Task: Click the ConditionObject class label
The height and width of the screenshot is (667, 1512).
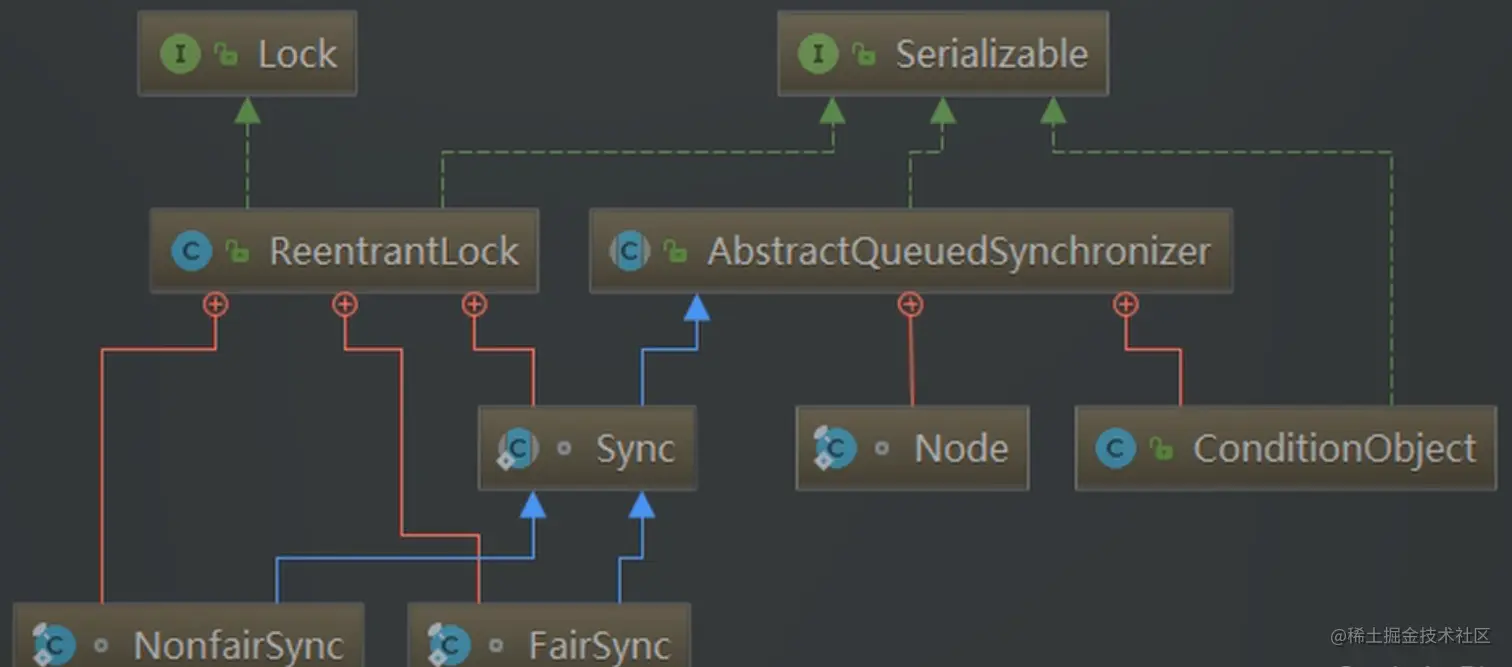Action: tap(1334, 448)
